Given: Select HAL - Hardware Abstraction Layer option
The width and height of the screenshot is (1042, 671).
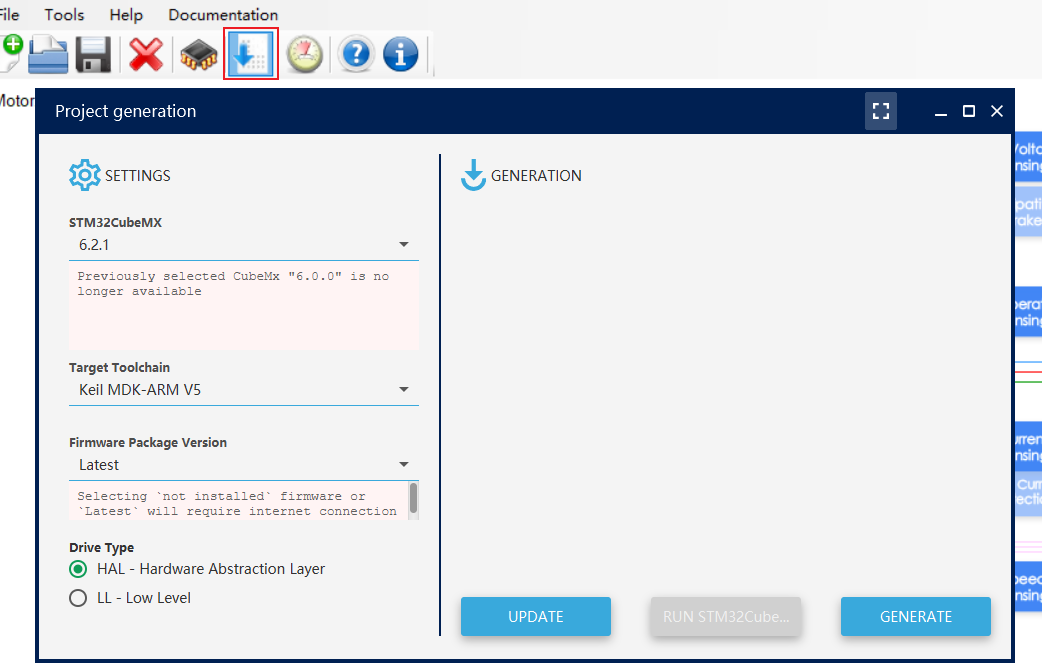Looking at the screenshot, I should (197, 569).
